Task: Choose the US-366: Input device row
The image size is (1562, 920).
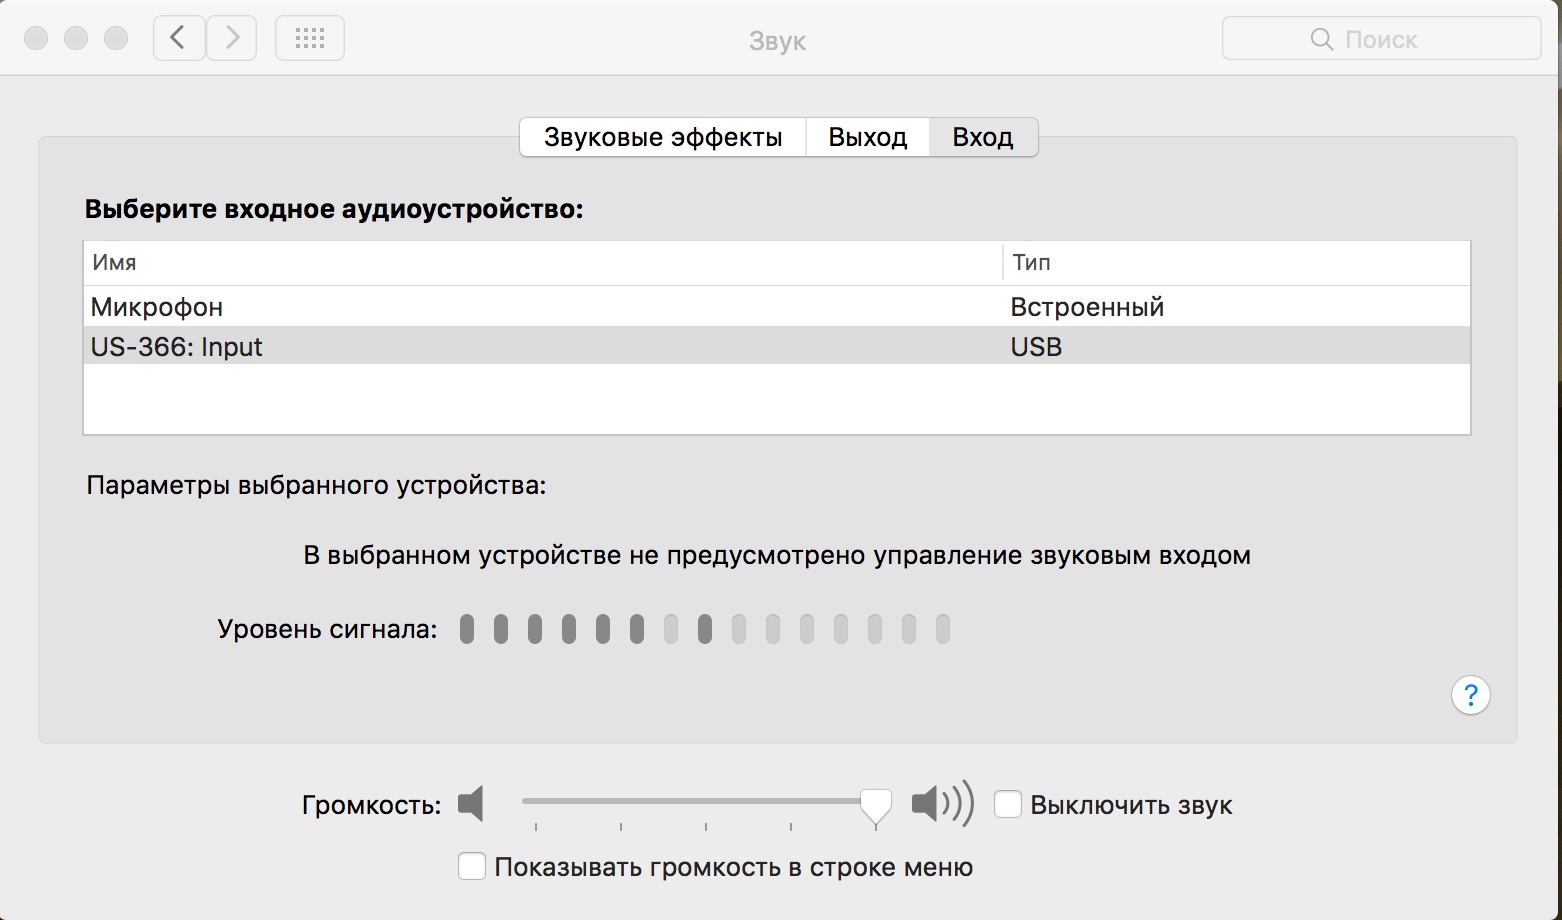Action: pos(177,347)
